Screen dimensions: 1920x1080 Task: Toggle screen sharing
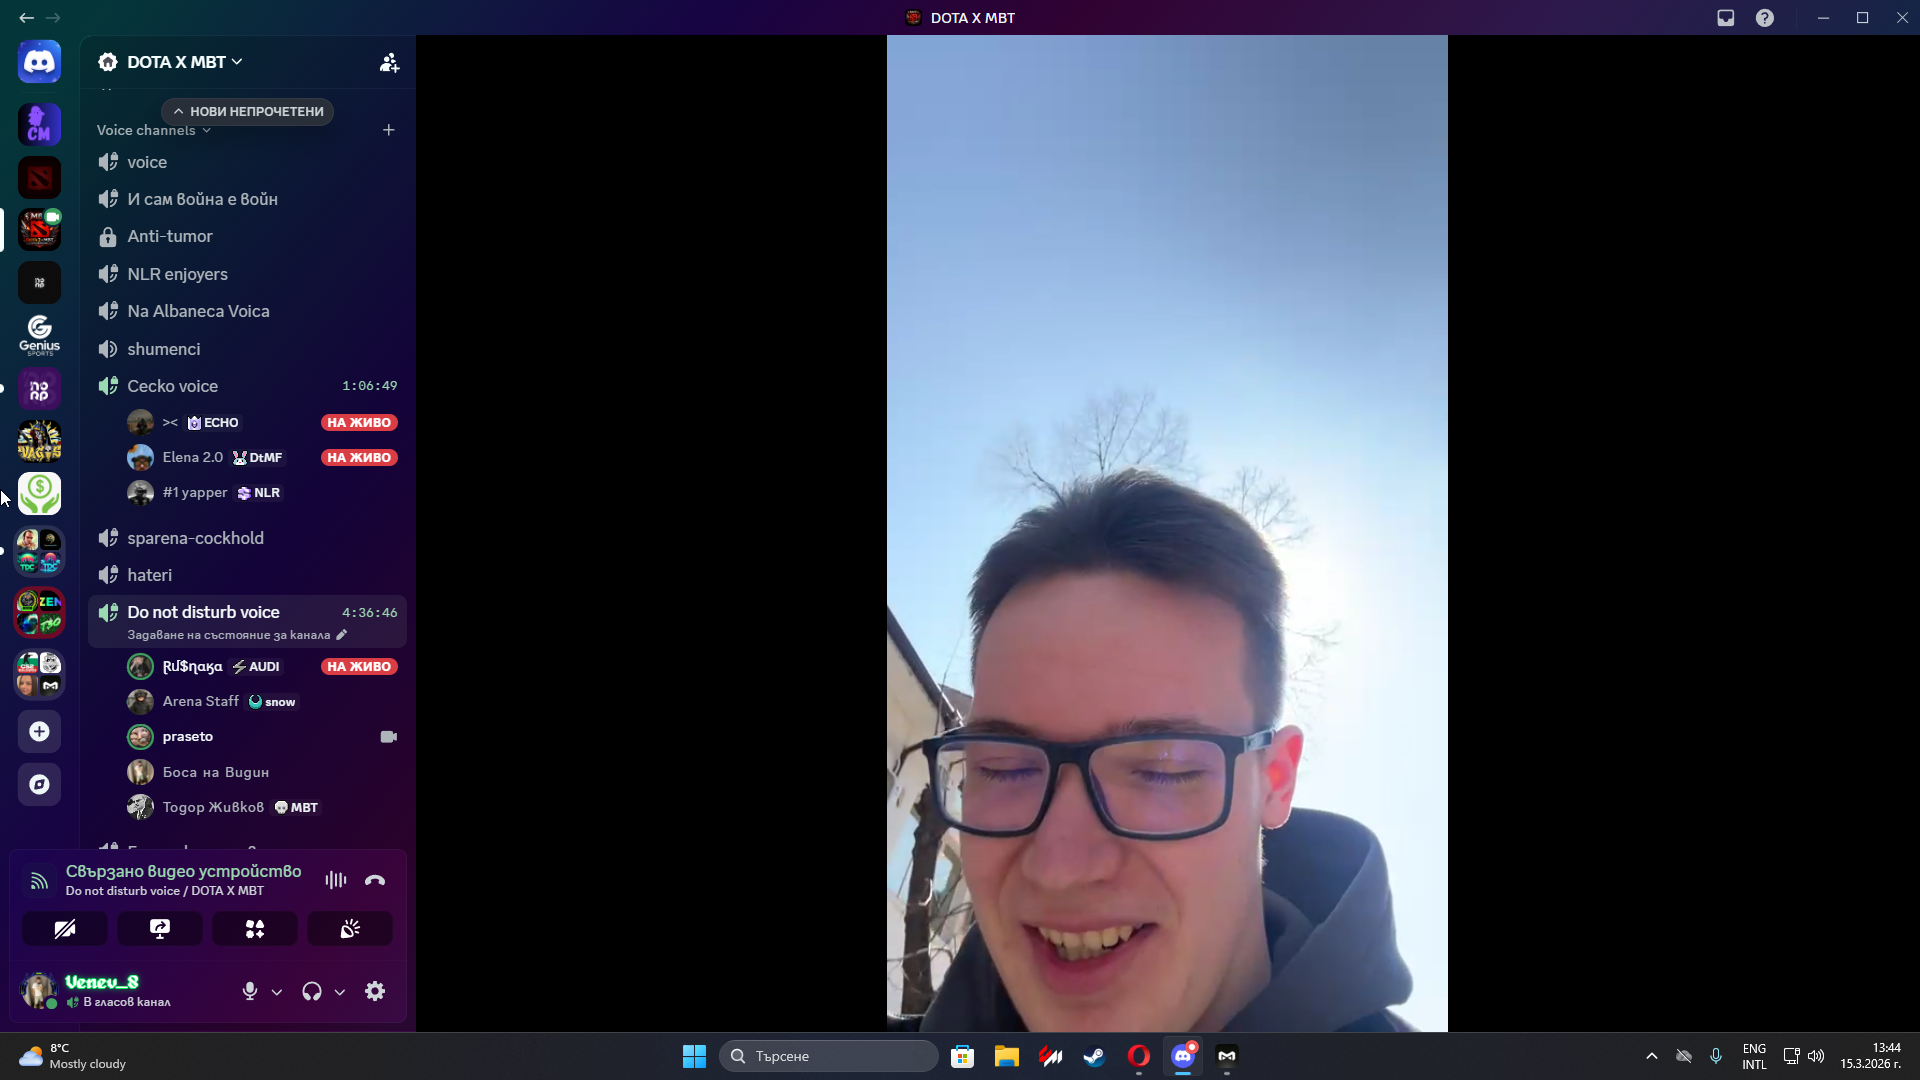click(x=160, y=929)
